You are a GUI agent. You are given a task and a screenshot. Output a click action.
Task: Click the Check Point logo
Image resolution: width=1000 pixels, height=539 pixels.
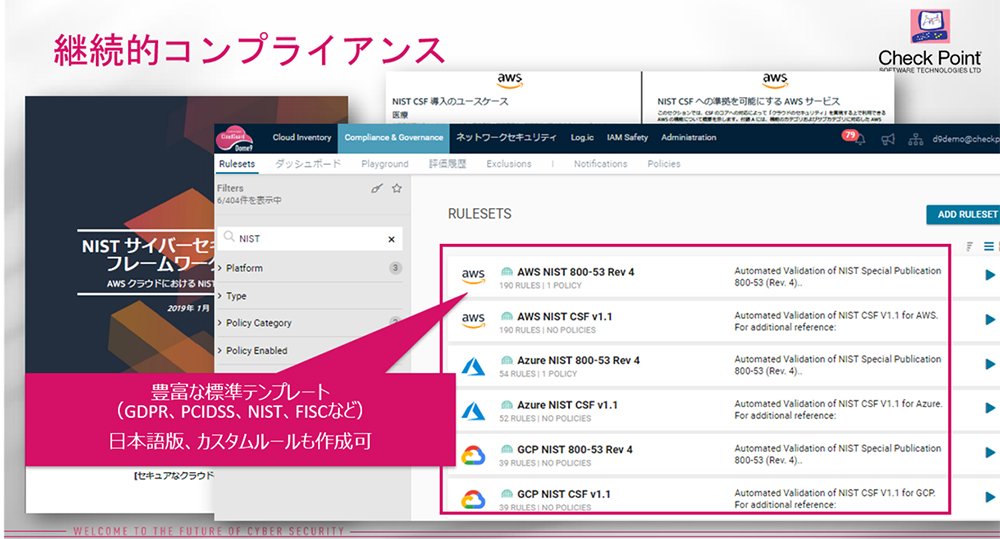point(929,41)
